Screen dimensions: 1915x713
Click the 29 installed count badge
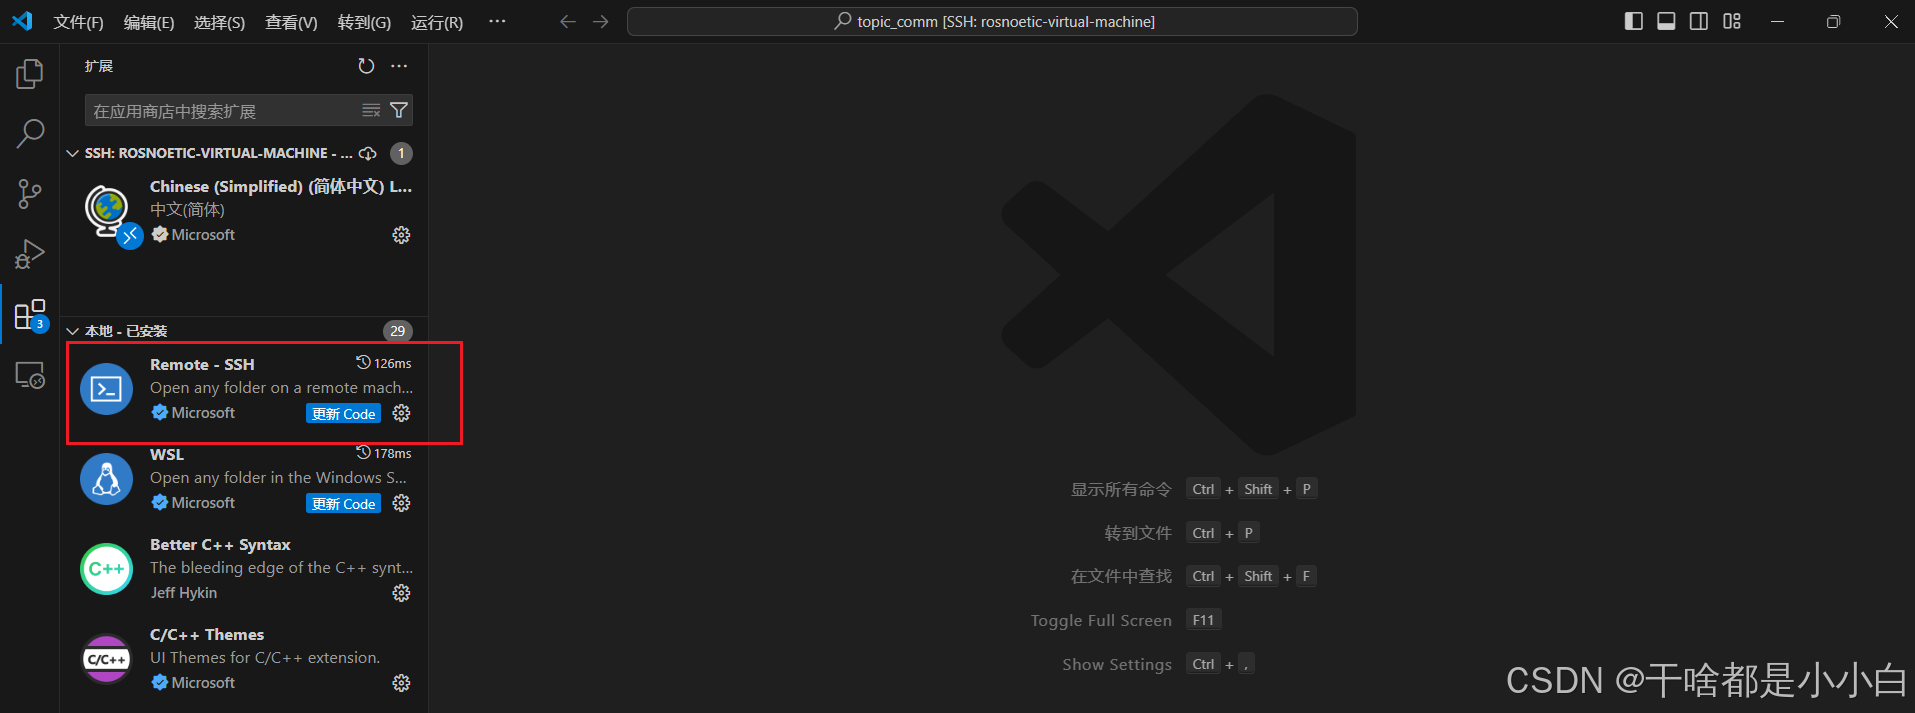[x=398, y=331]
